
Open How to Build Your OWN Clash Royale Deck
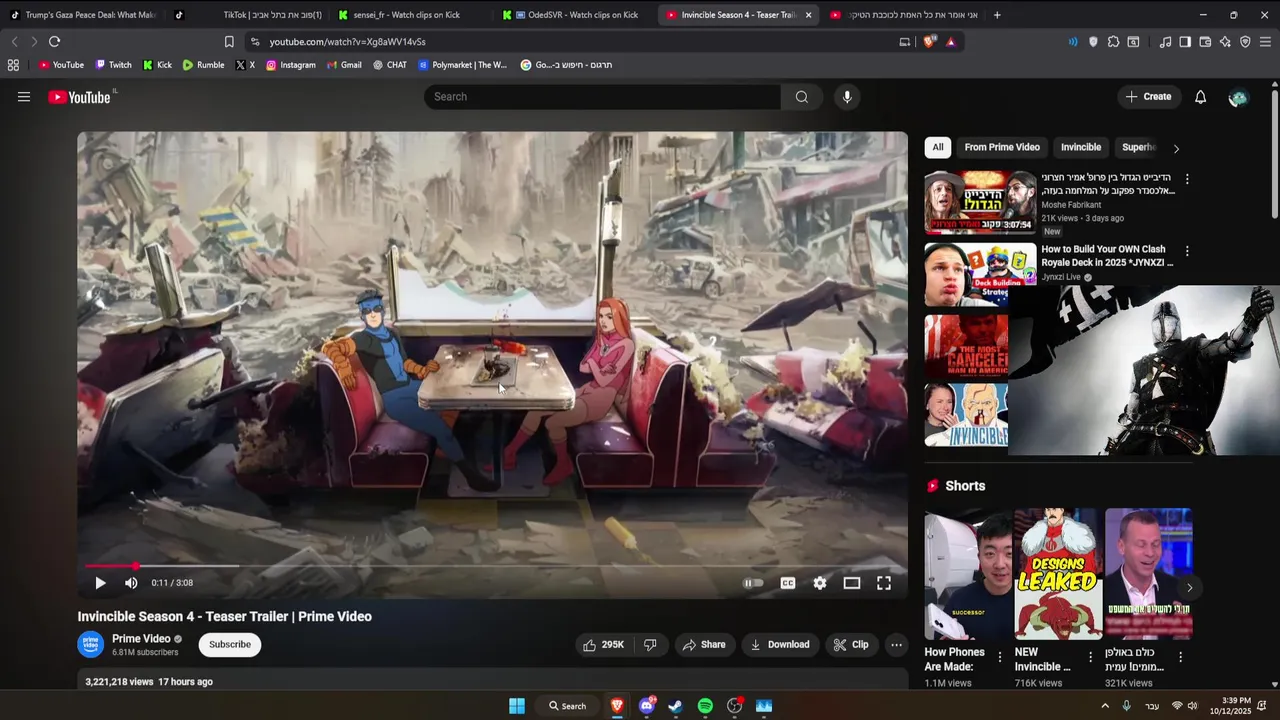[x=1107, y=256]
